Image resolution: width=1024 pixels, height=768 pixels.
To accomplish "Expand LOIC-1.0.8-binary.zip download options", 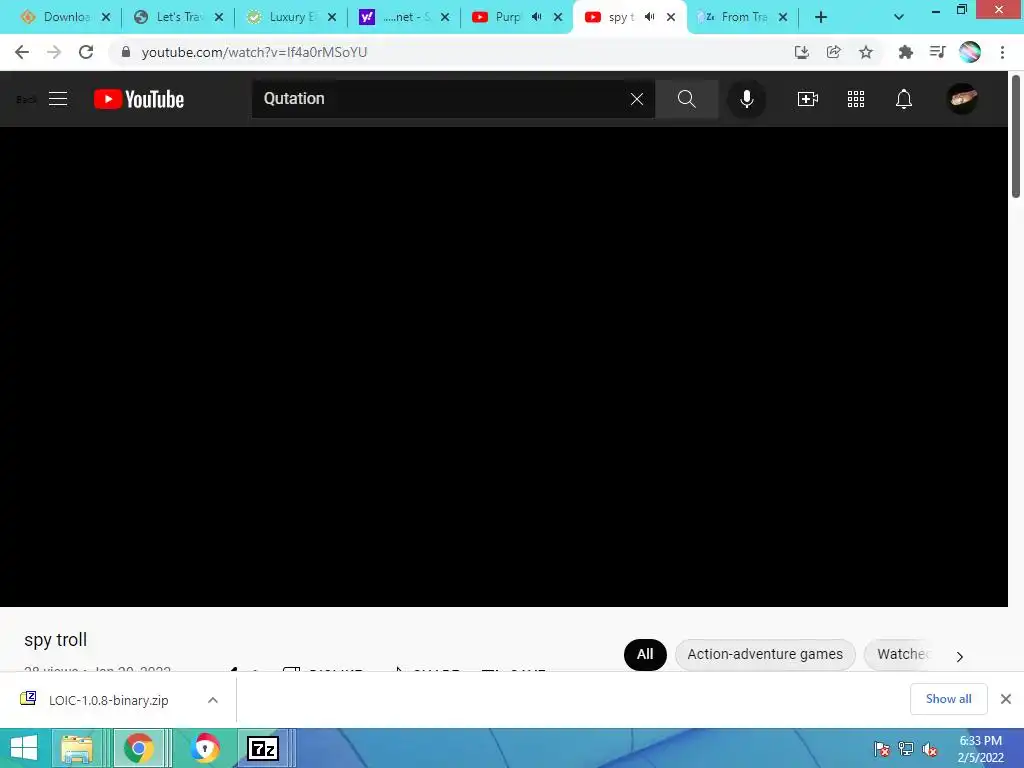I will [x=212, y=700].
